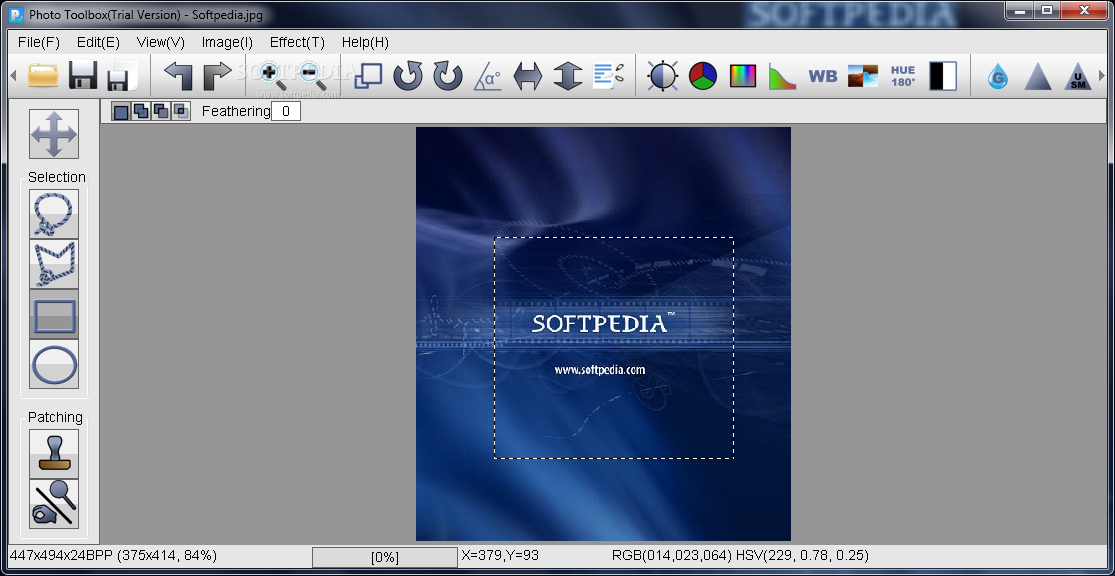This screenshot has height=576, width=1115.
Task: Open the Help(H) menu
Action: pos(365,43)
